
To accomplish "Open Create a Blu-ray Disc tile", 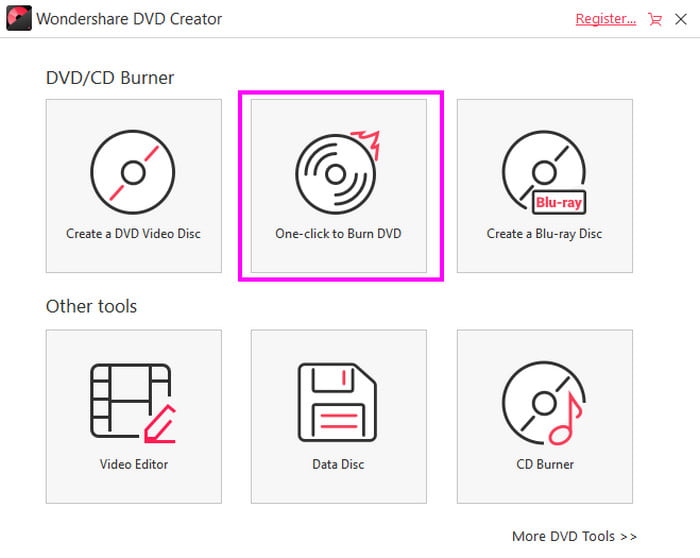I will 545,186.
